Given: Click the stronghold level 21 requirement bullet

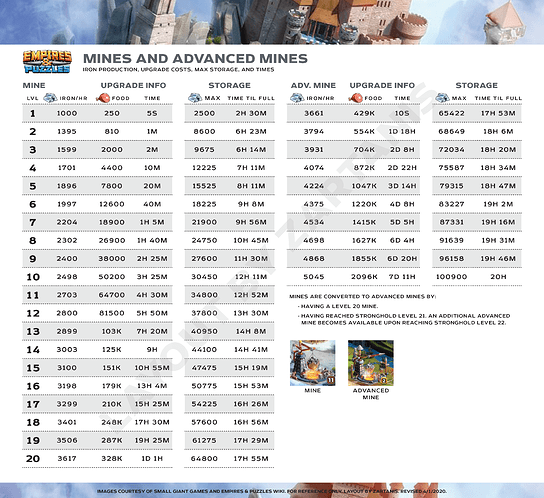Looking at the screenshot, I should [x=404, y=319].
